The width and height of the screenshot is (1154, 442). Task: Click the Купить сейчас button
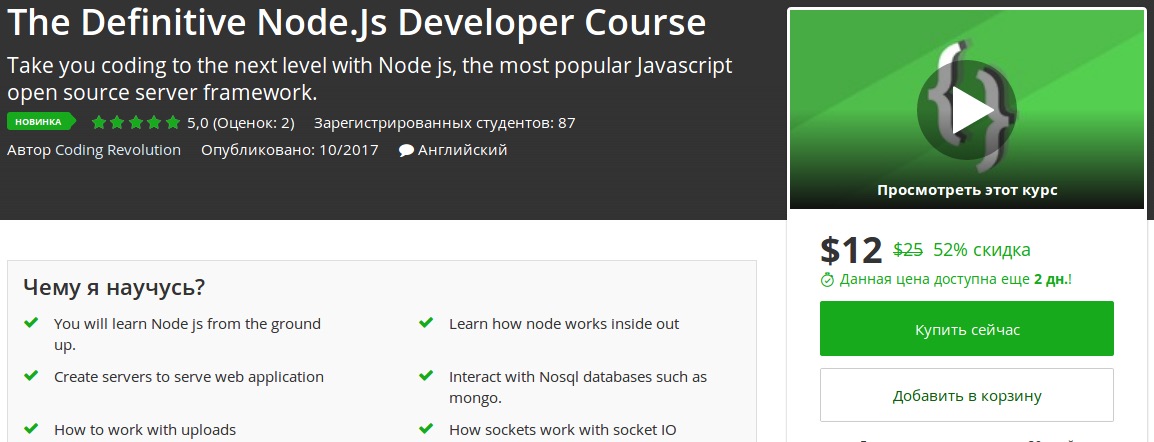(967, 329)
